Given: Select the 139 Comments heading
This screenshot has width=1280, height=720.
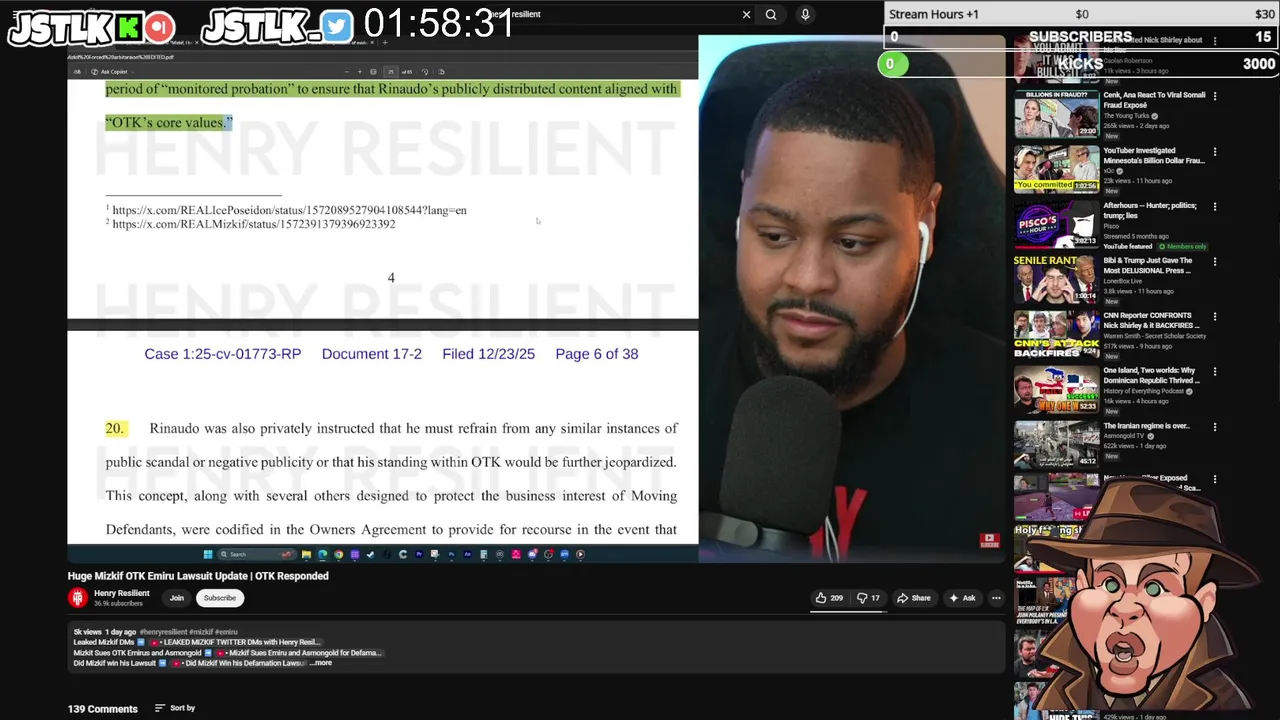Looking at the screenshot, I should tap(103, 709).
